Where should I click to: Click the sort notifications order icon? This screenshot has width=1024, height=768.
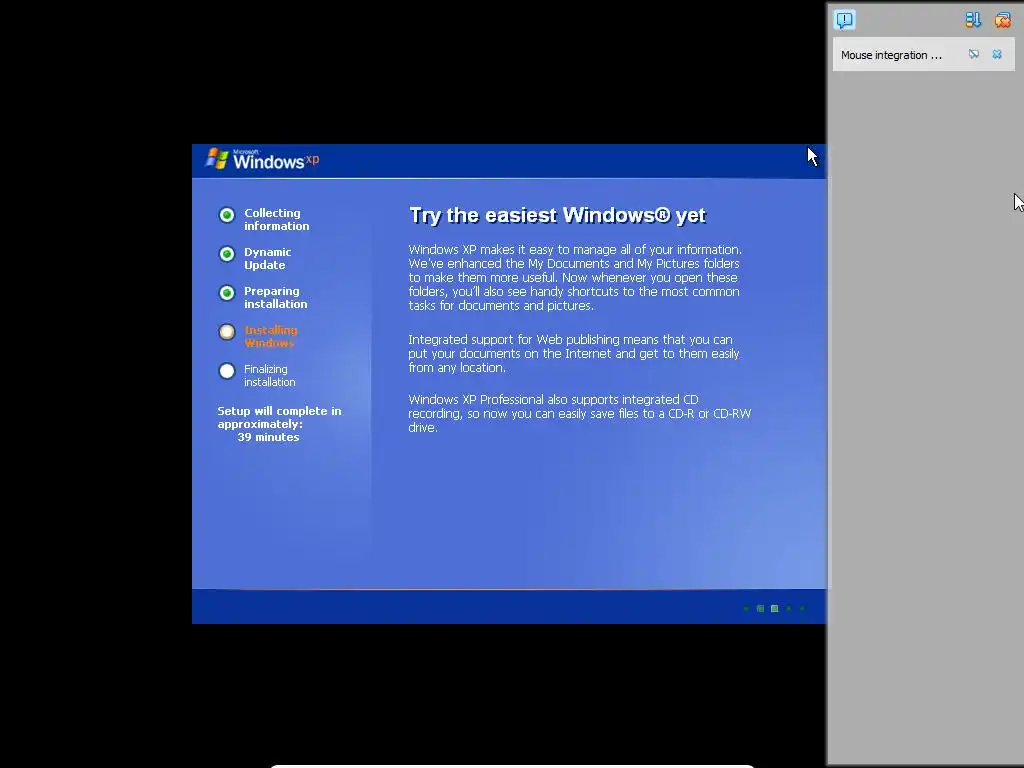tap(973, 20)
